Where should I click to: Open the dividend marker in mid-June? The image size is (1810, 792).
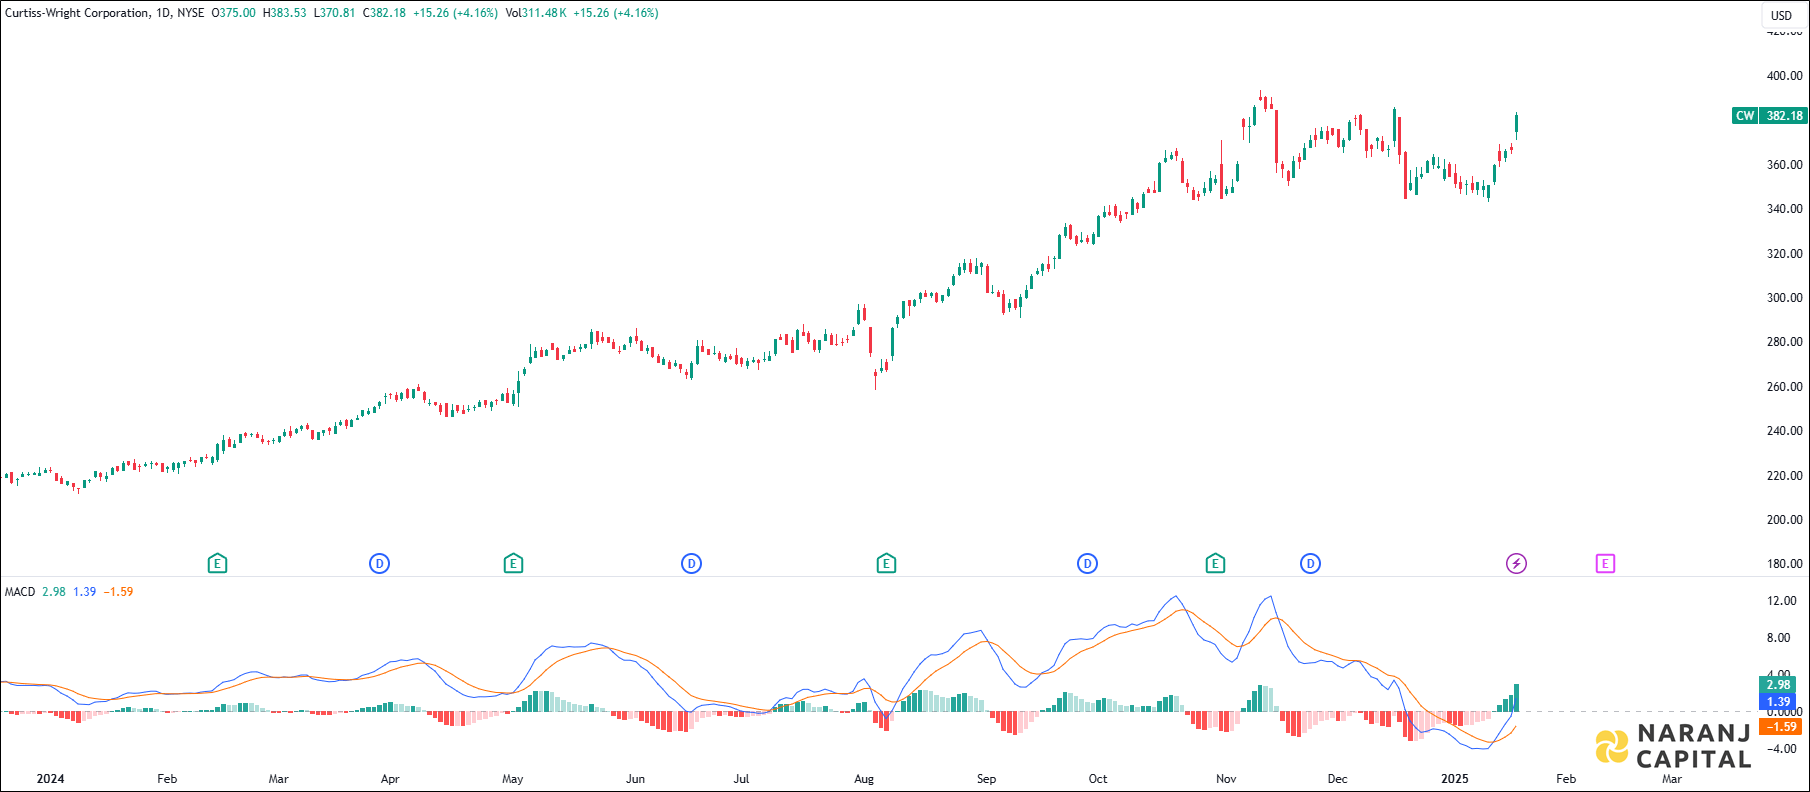point(691,564)
